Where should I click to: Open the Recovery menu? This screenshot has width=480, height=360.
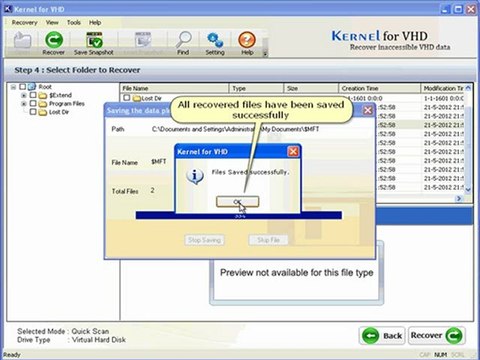(x=24, y=22)
